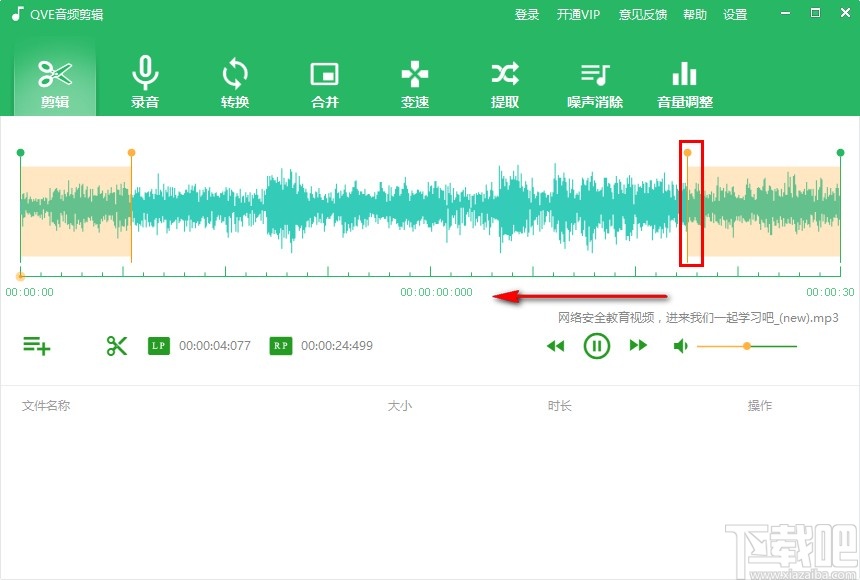Click the fast forward button
The image size is (860, 580).
pos(638,346)
